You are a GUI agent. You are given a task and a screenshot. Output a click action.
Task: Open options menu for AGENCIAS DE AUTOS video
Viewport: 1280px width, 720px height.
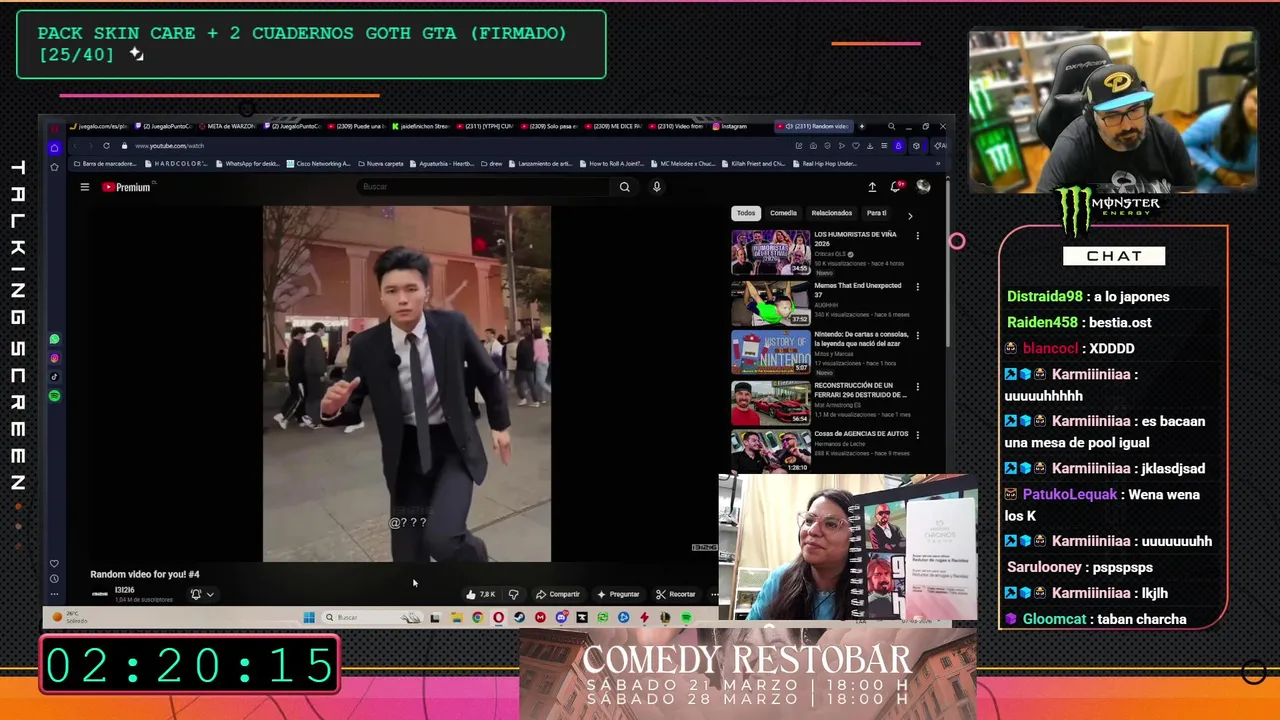tap(917, 435)
